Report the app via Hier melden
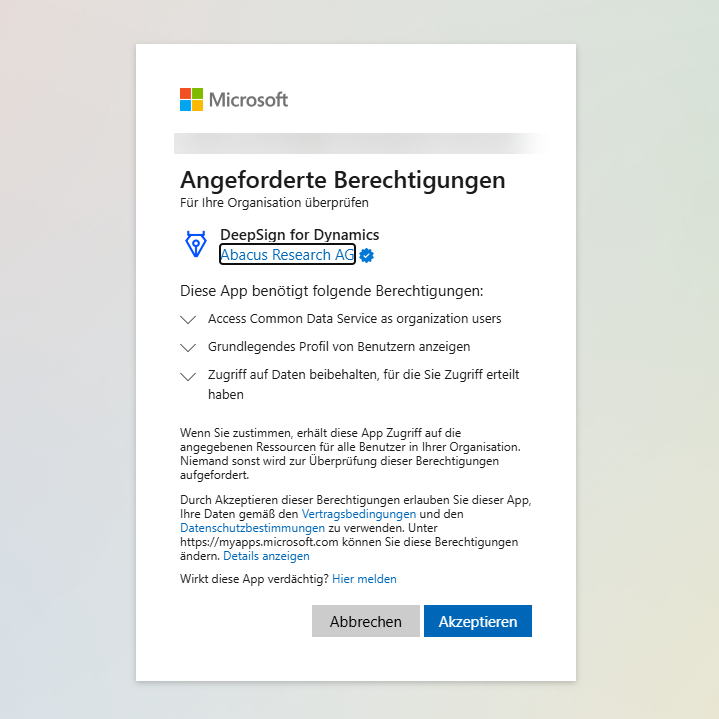719x719 pixels. 364,579
